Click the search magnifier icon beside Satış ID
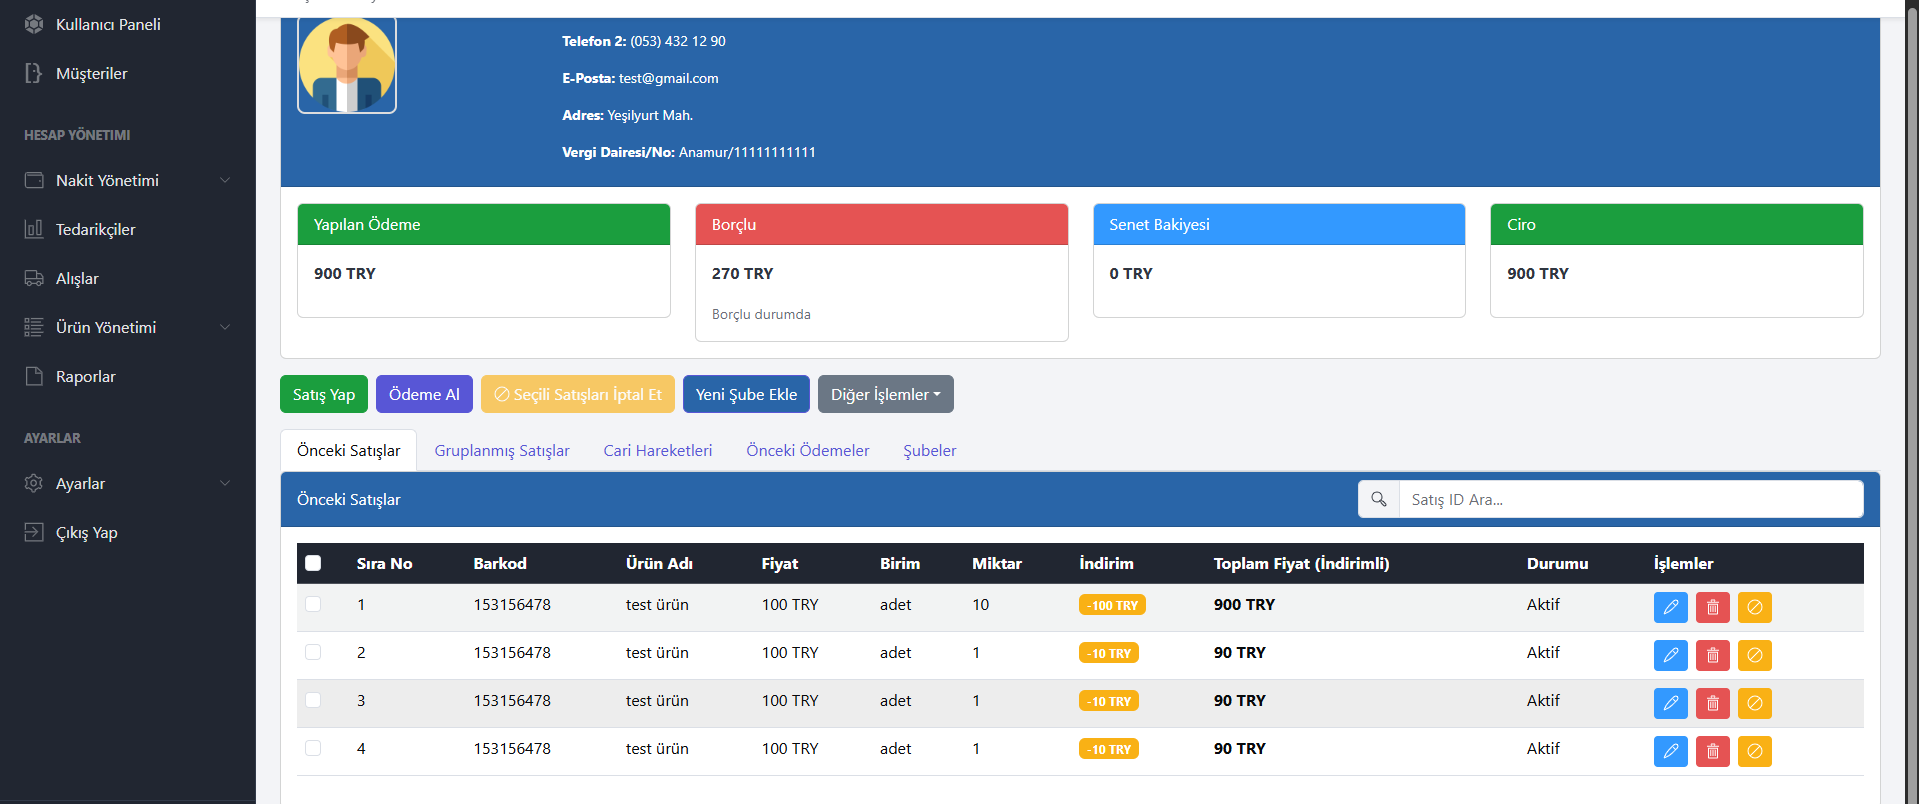 [1378, 499]
